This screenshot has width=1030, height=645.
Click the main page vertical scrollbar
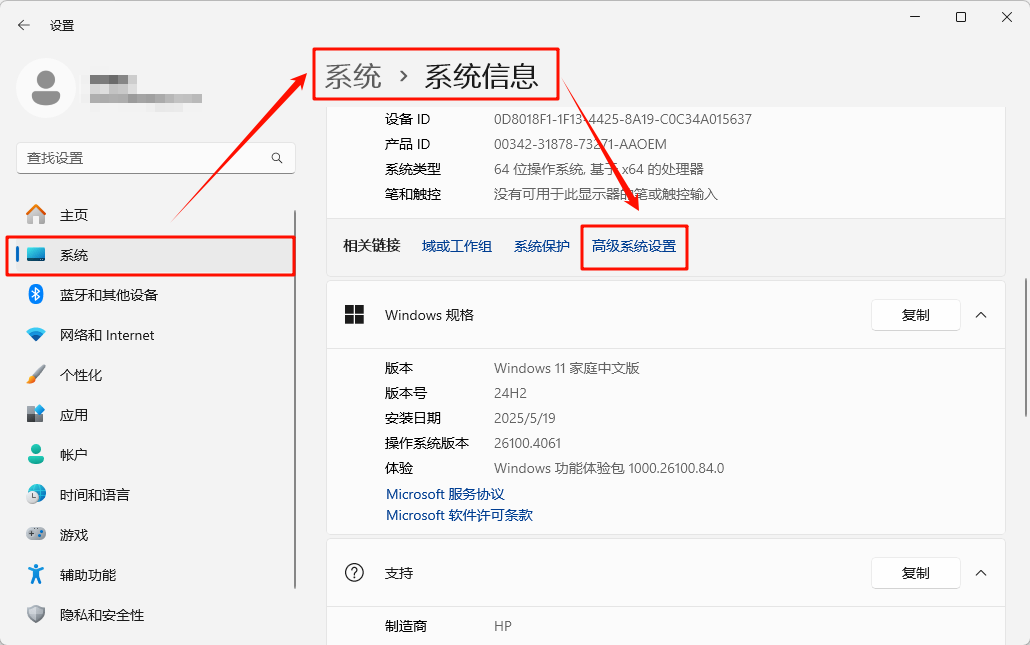pos(1025,347)
